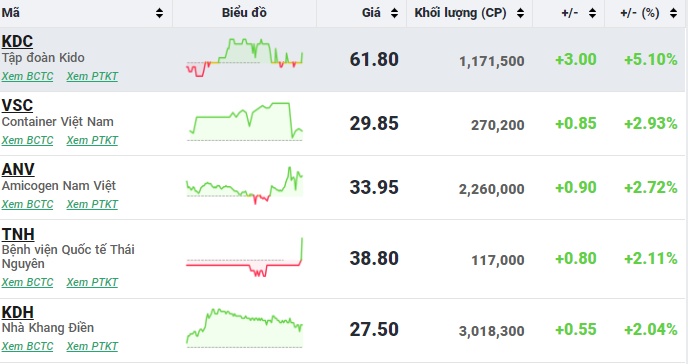
Task: View Xem PTKT for KDH
Action: coord(92,346)
